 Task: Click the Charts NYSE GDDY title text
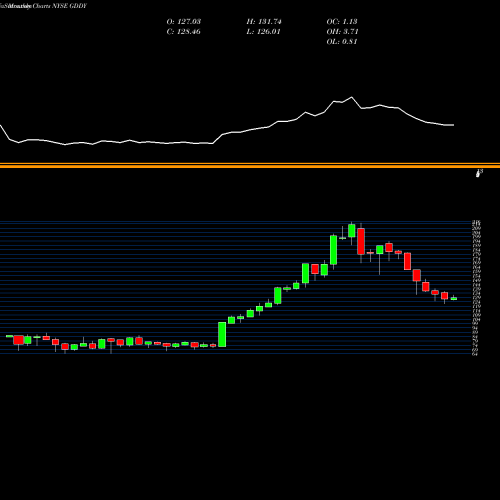point(59,6)
